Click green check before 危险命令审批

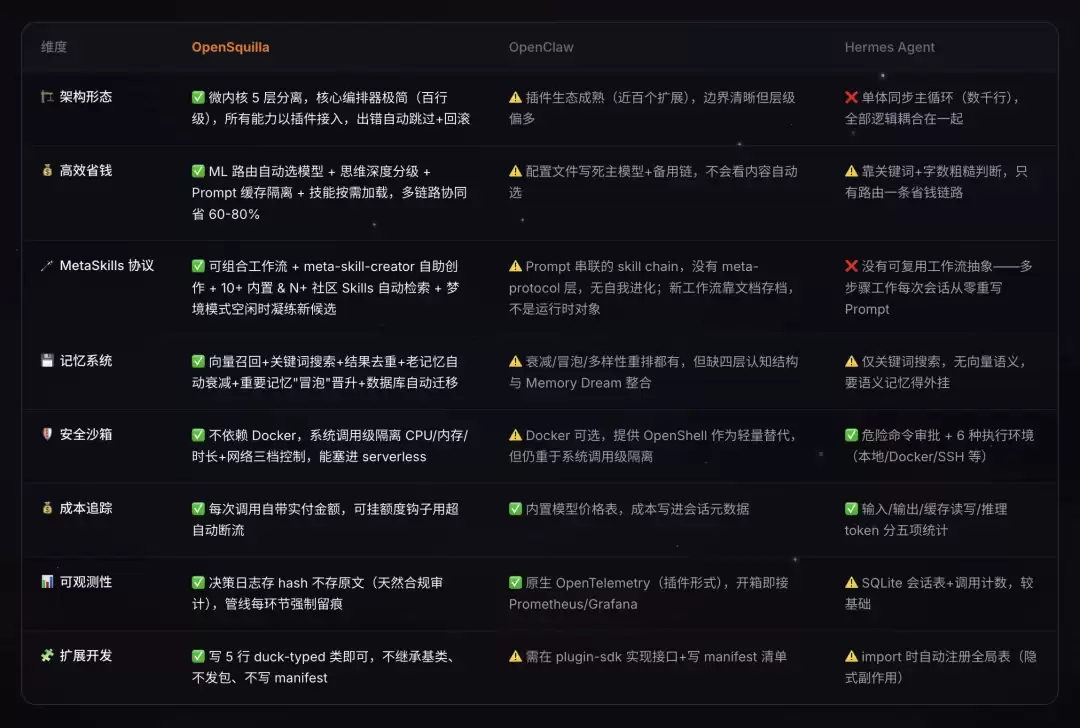click(x=851, y=435)
